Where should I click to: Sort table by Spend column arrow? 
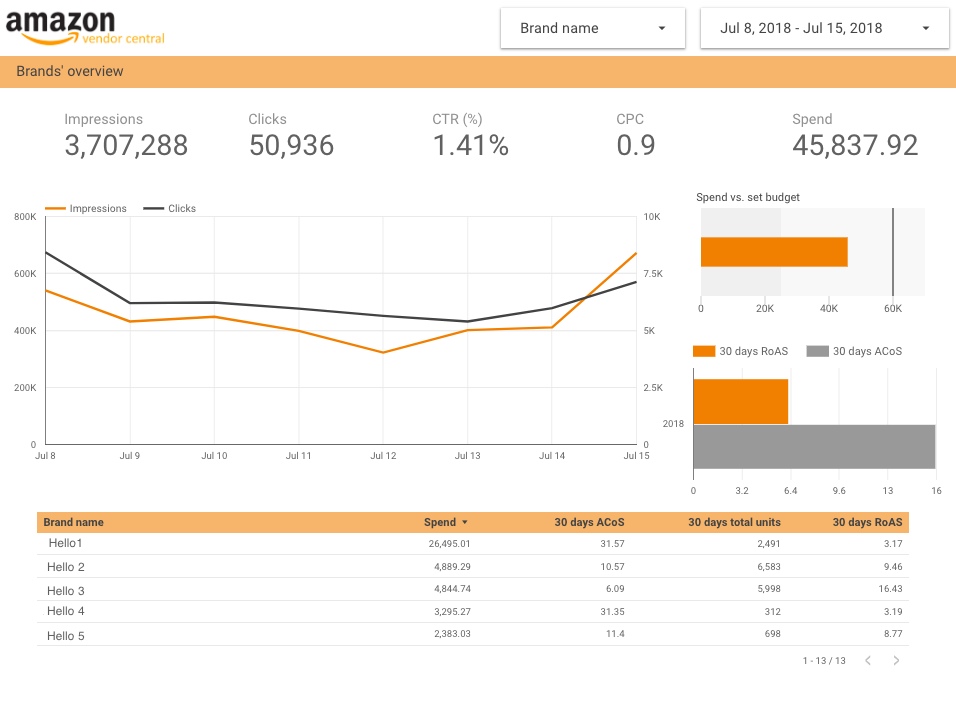coord(465,522)
